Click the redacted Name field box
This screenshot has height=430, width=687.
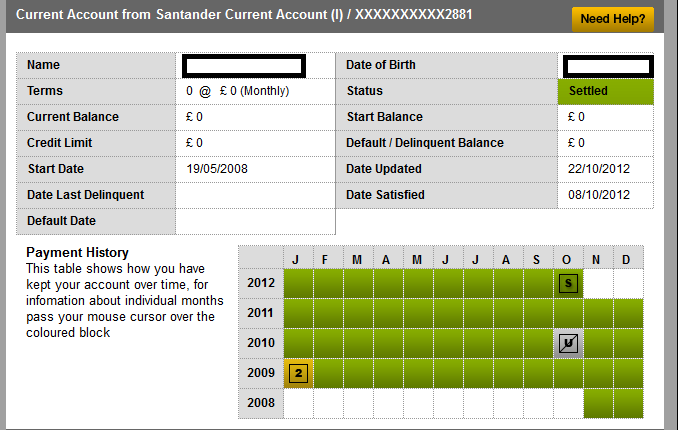[244, 66]
